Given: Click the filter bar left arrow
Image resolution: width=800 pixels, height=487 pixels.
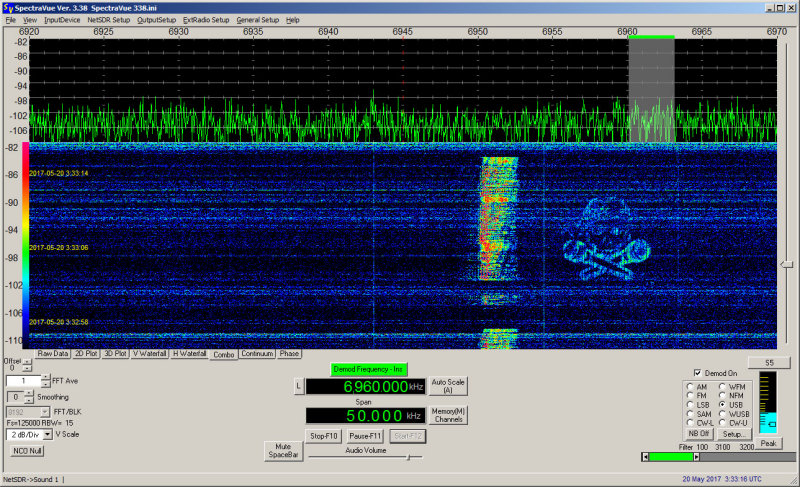Looking at the screenshot, I should [645, 457].
